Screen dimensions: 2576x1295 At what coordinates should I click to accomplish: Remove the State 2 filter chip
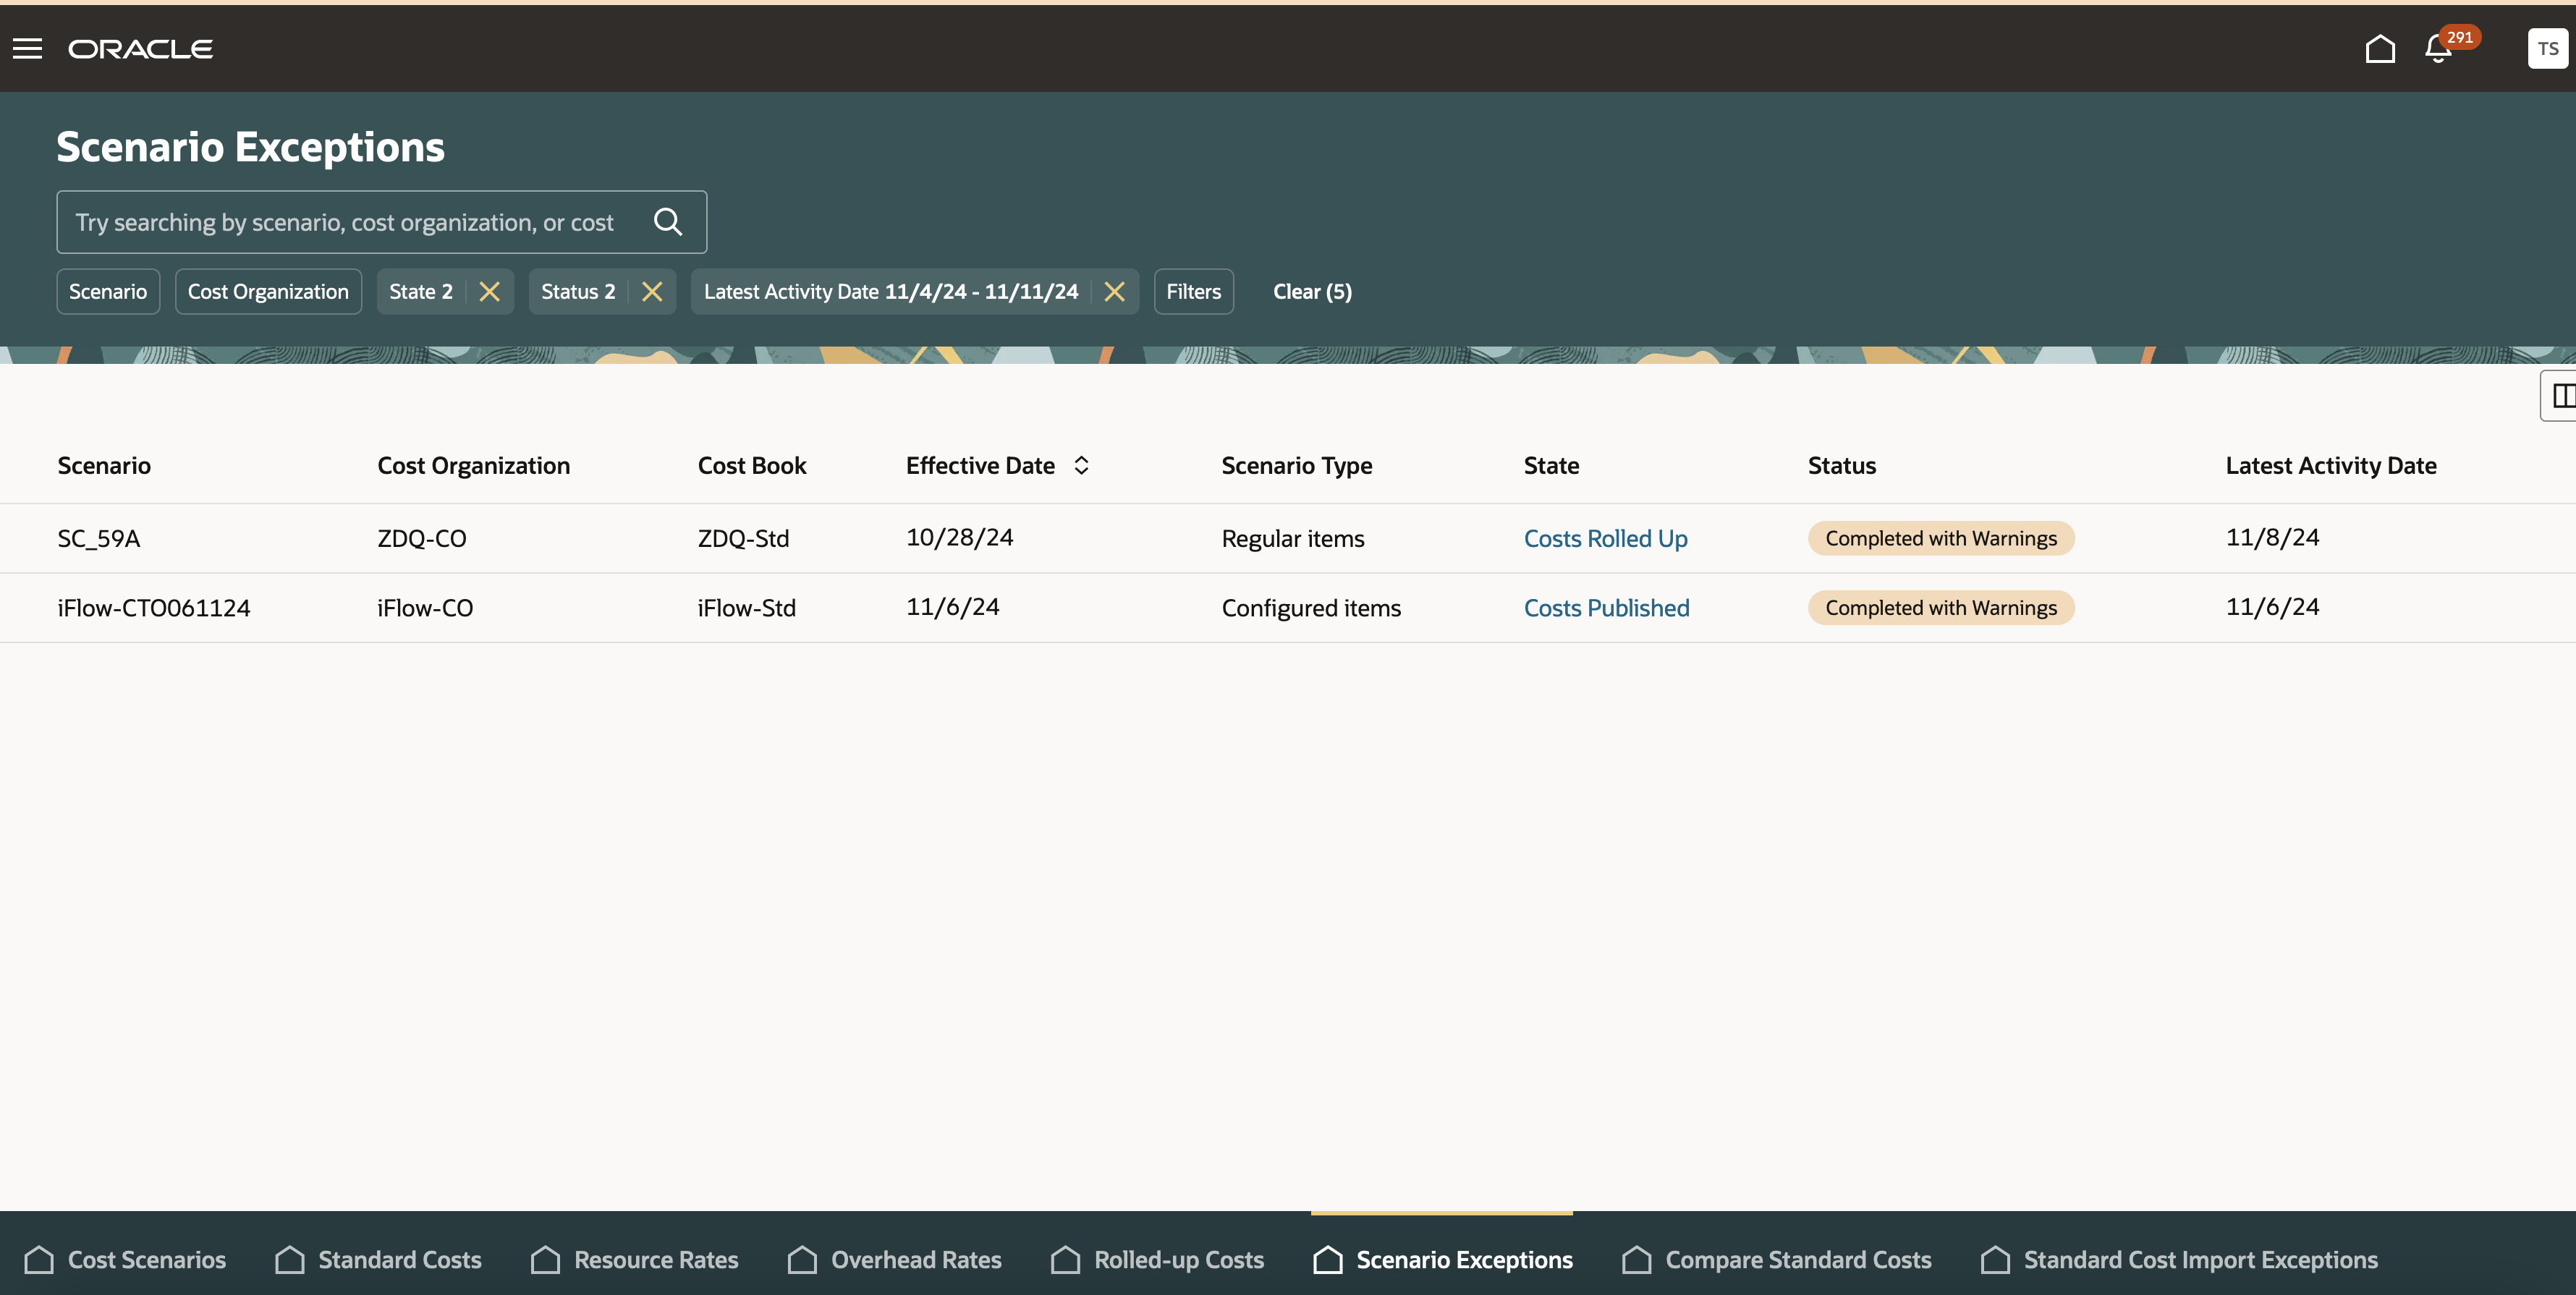(489, 292)
